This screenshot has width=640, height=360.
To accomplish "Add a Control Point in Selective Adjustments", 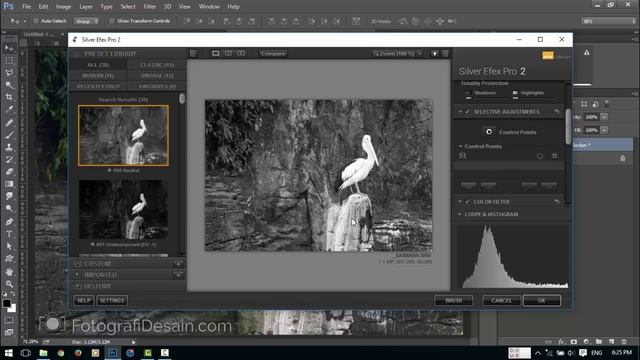I will (489, 132).
